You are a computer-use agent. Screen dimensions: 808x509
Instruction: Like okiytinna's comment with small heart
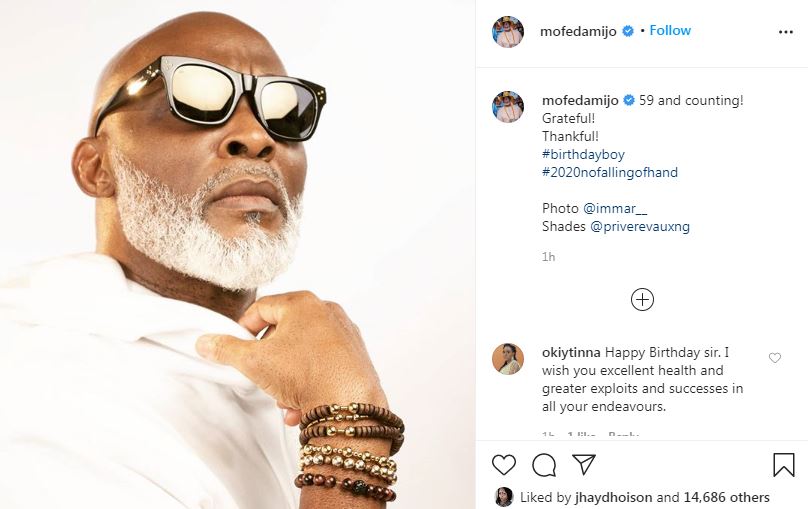tap(775, 358)
